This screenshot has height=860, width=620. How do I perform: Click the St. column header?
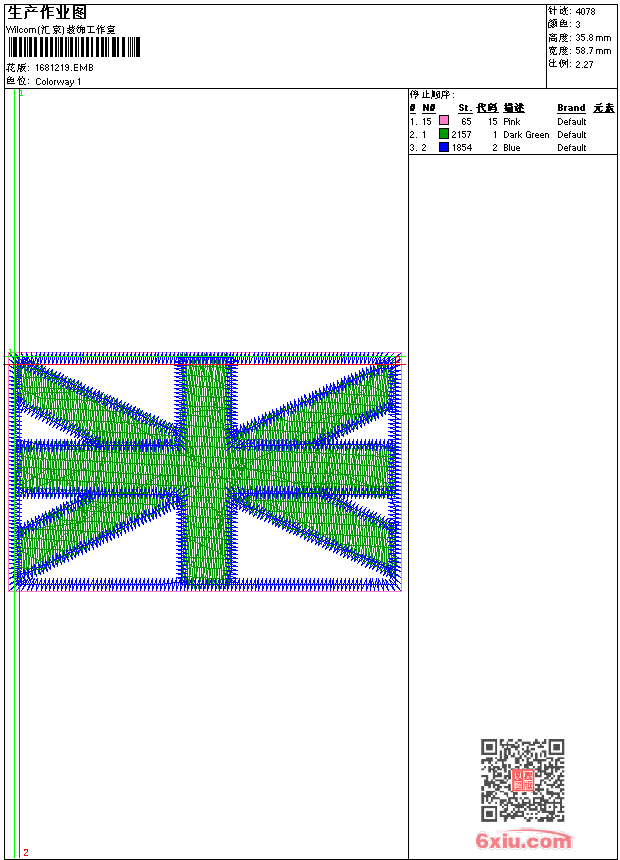point(465,108)
